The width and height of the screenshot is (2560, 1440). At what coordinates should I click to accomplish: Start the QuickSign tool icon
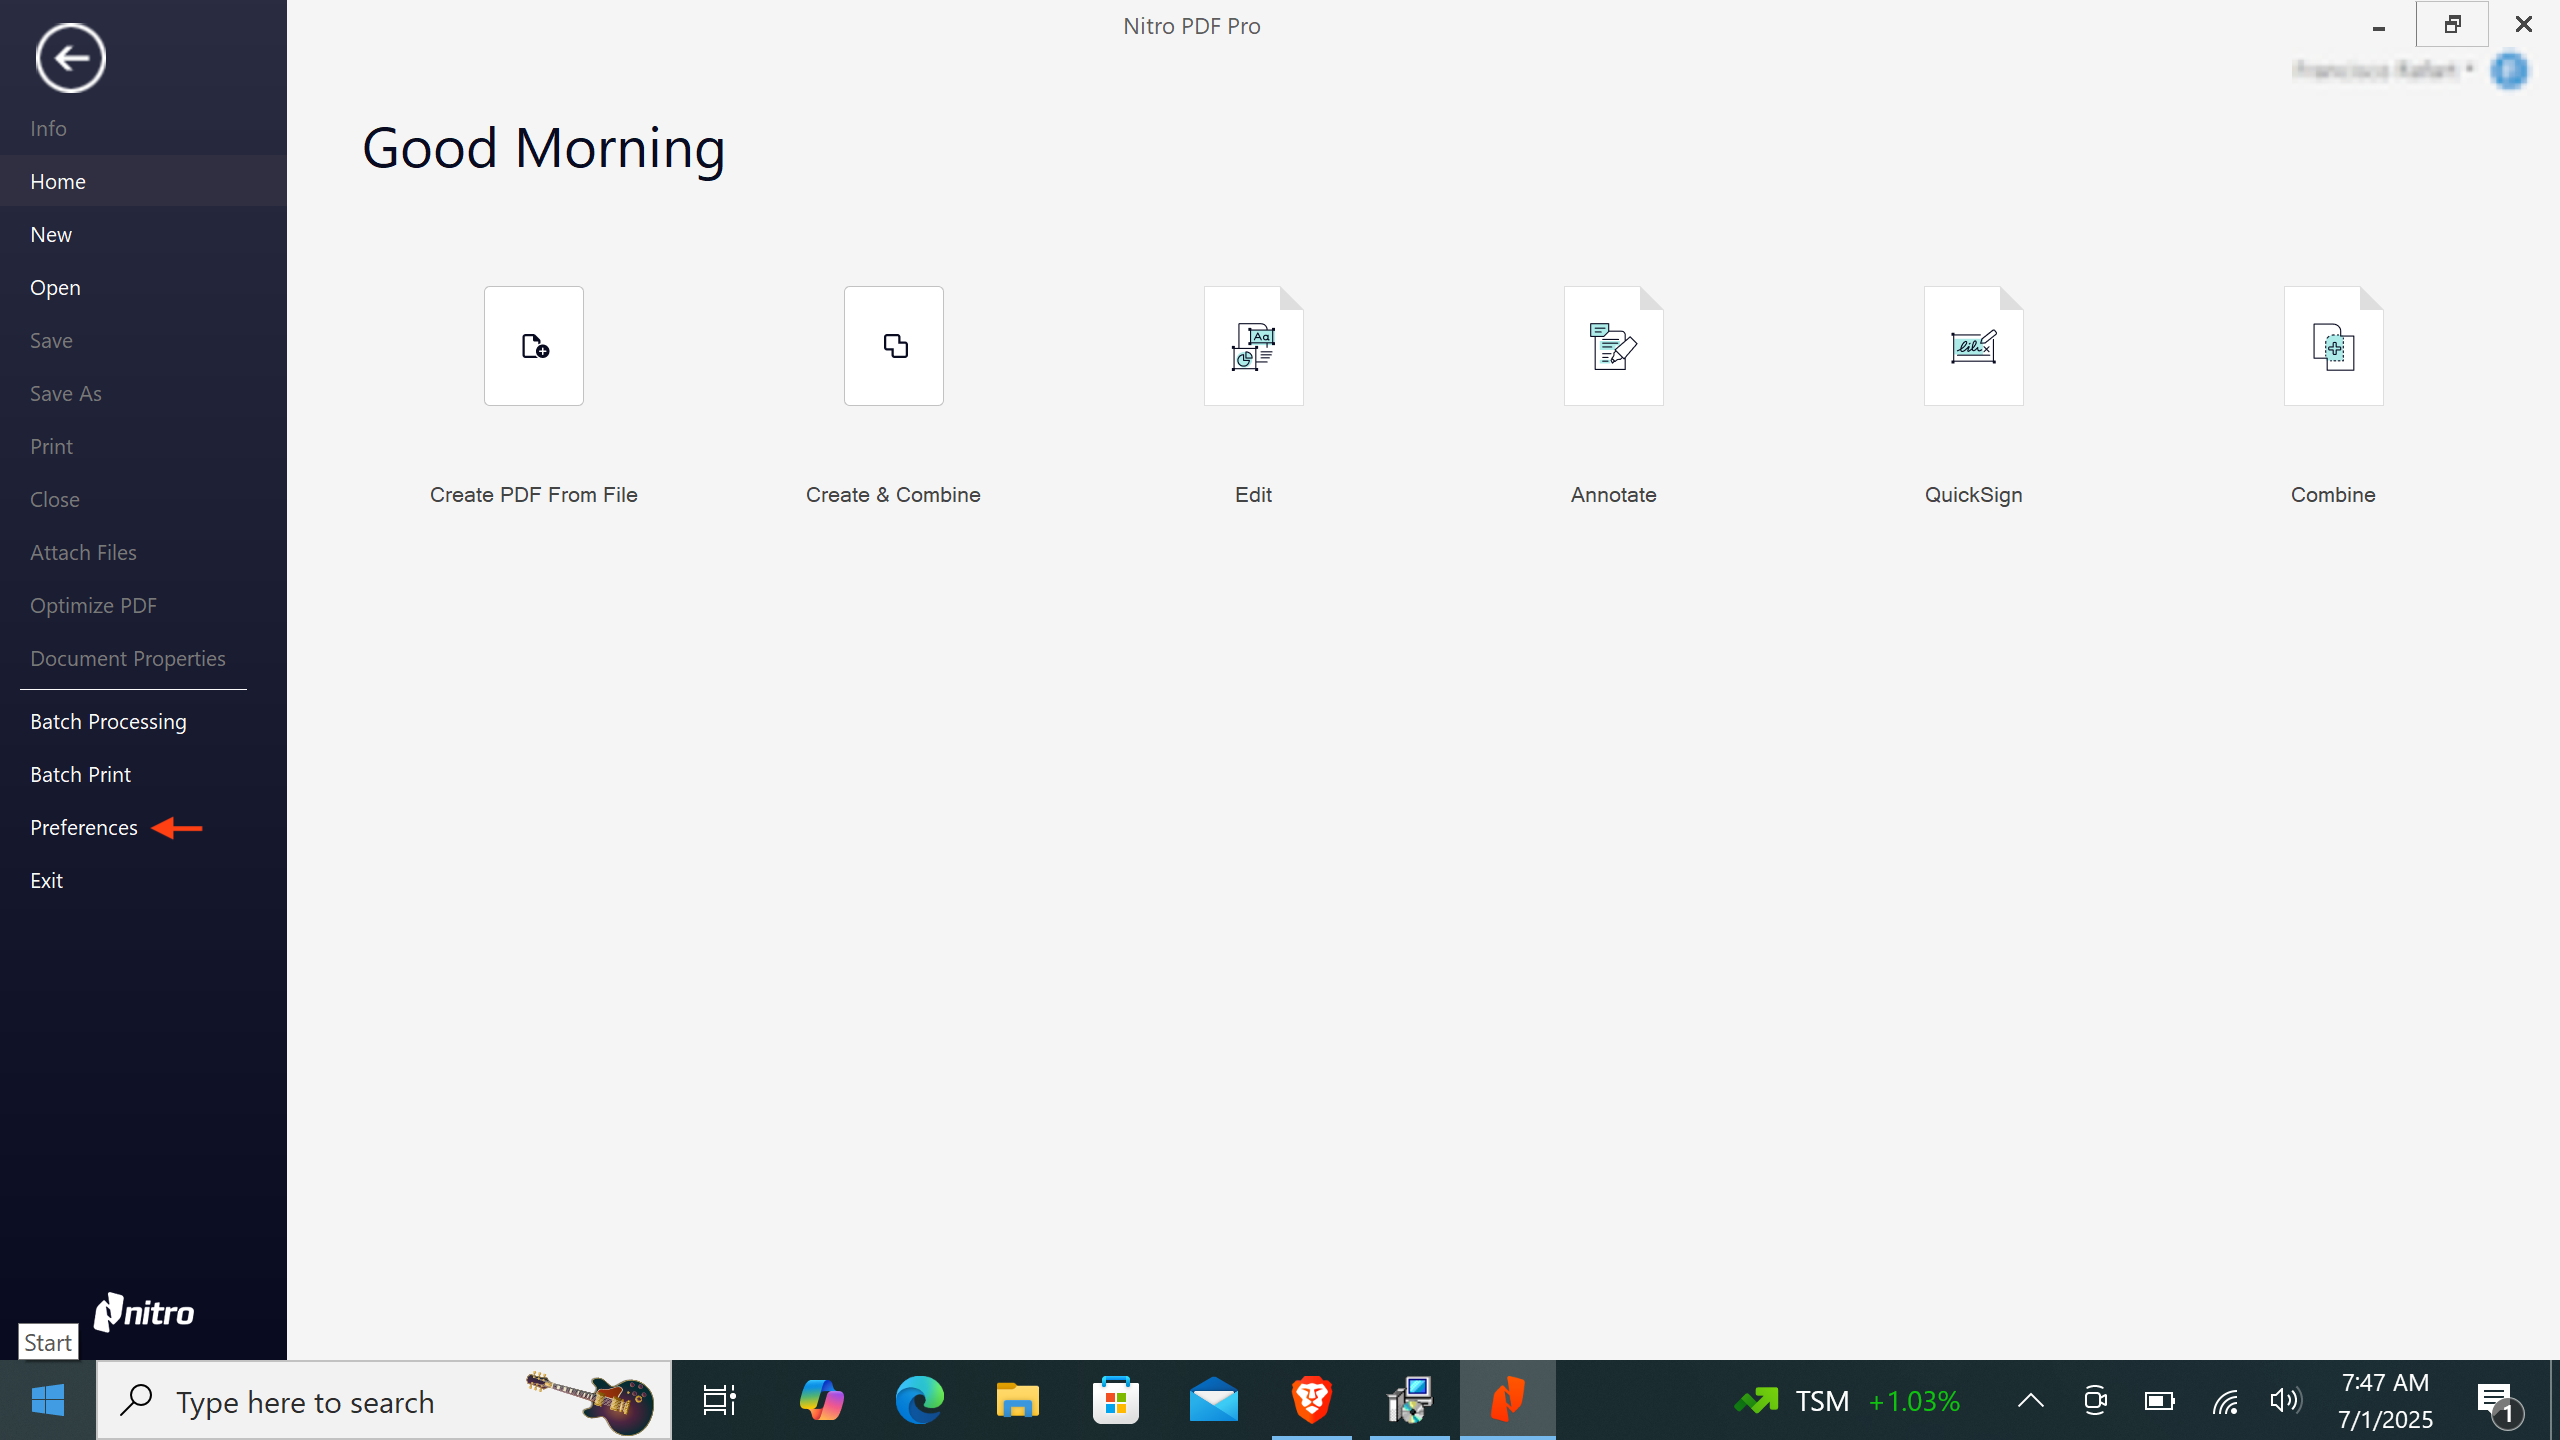(1973, 346)
